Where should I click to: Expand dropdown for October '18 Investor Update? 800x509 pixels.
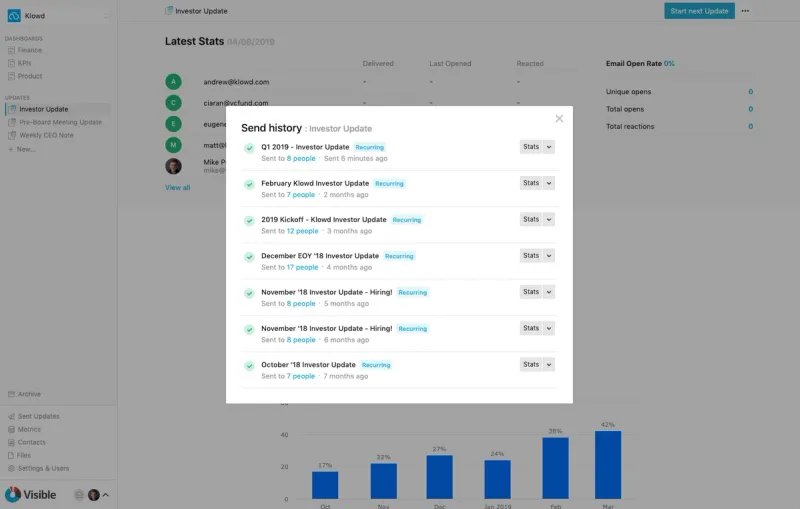549,364
